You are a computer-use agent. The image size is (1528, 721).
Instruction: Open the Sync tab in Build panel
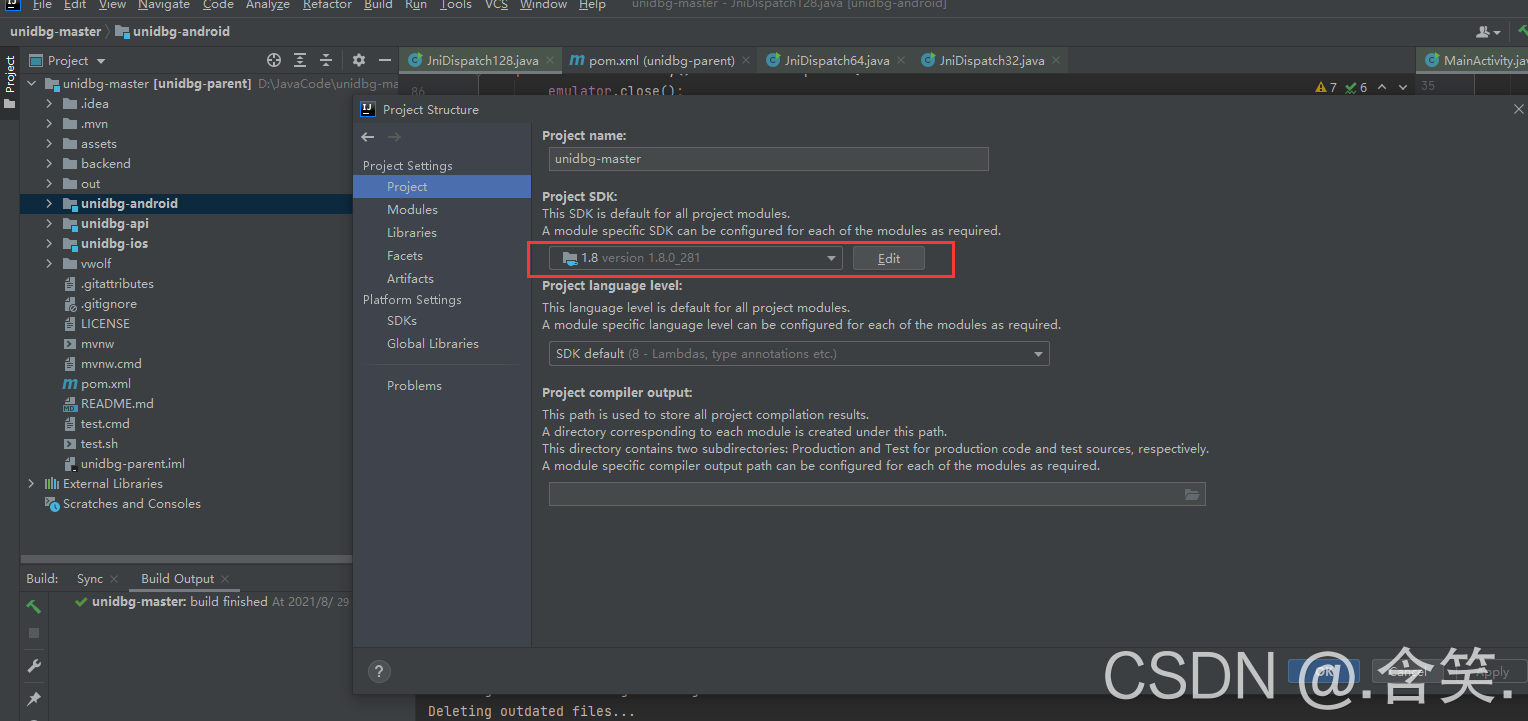click(89, 579)
